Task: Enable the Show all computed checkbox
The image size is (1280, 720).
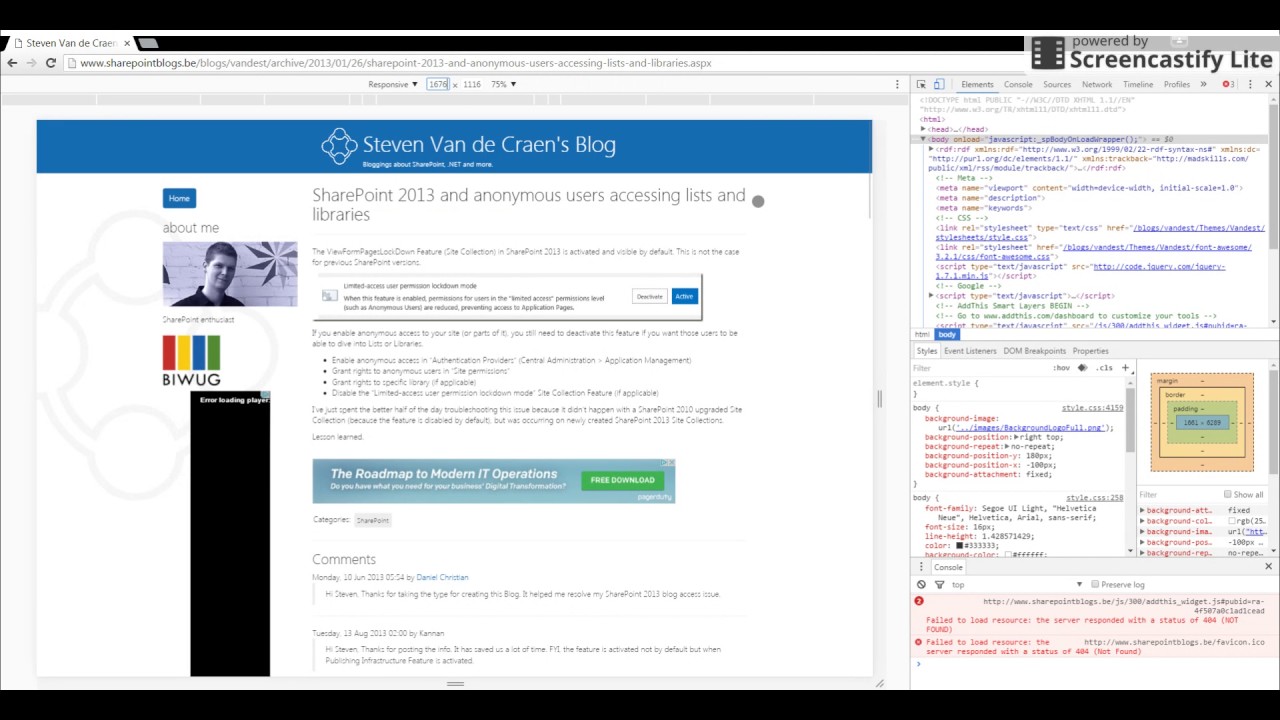Action: point(1228,494)
